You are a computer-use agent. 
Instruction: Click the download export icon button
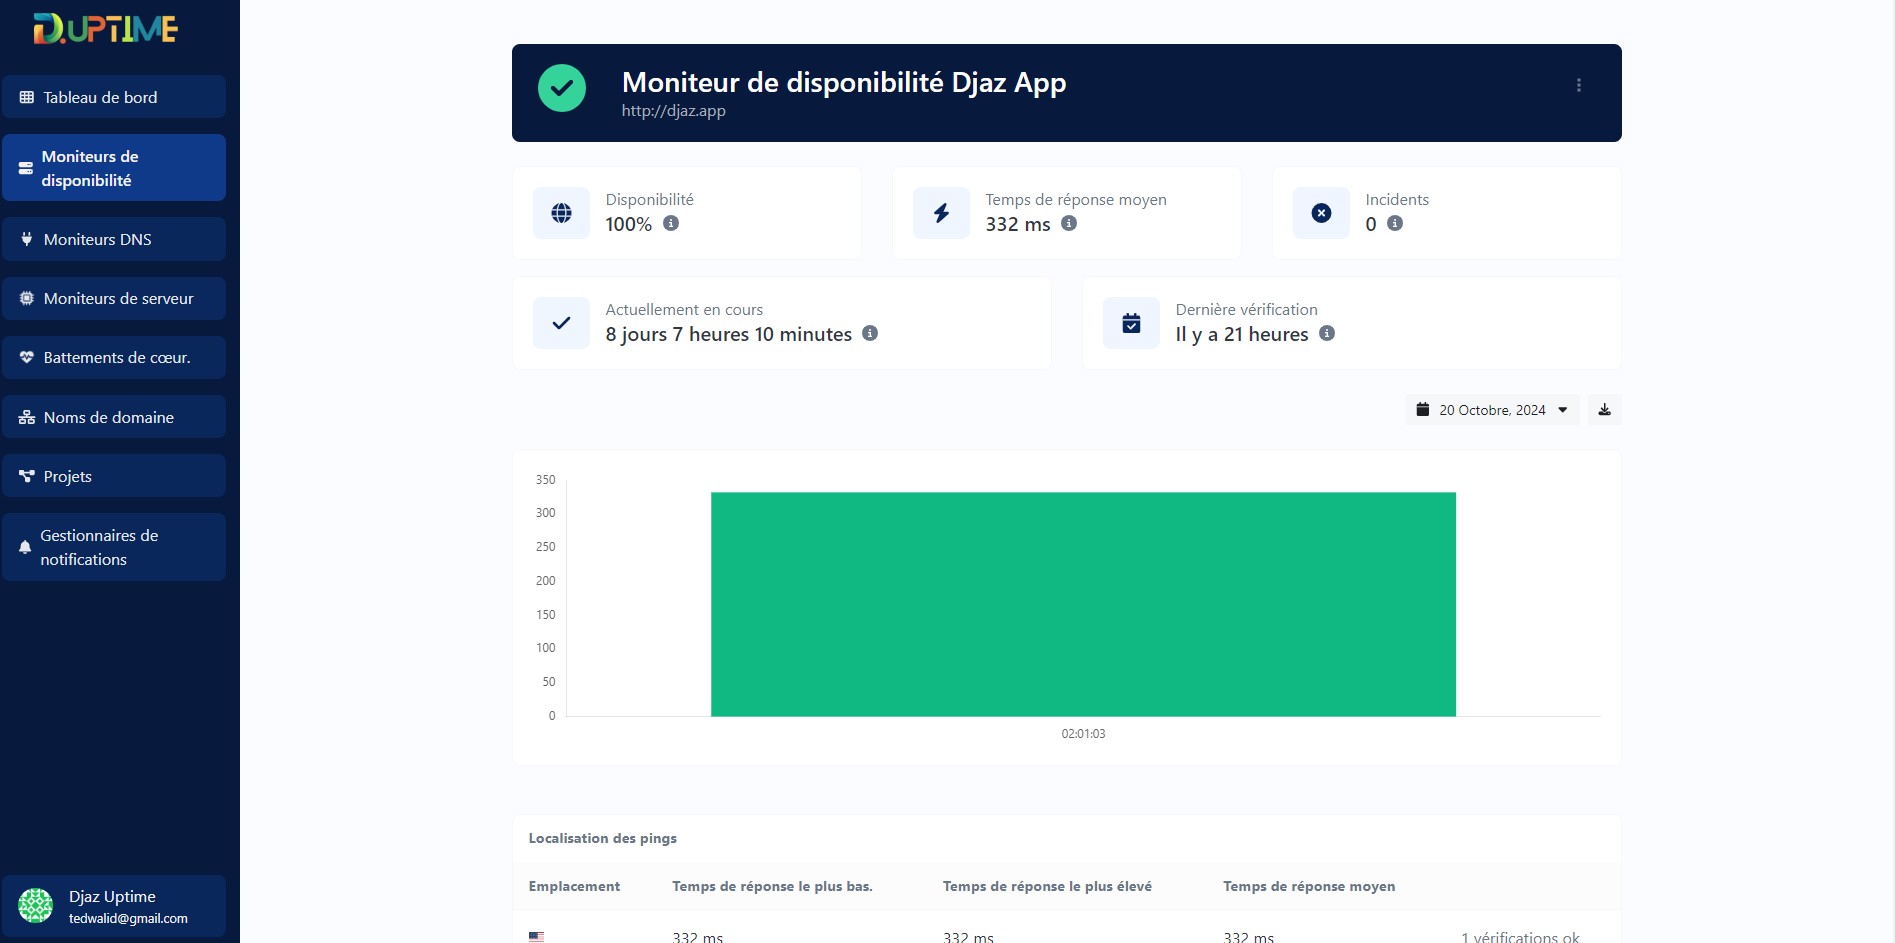(1604, 410)
